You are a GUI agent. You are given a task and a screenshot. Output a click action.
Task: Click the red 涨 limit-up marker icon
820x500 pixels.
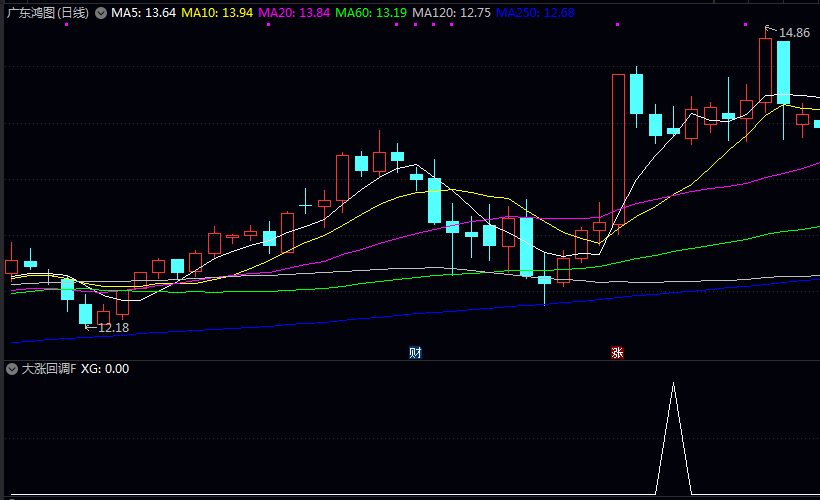coord(617,352)
